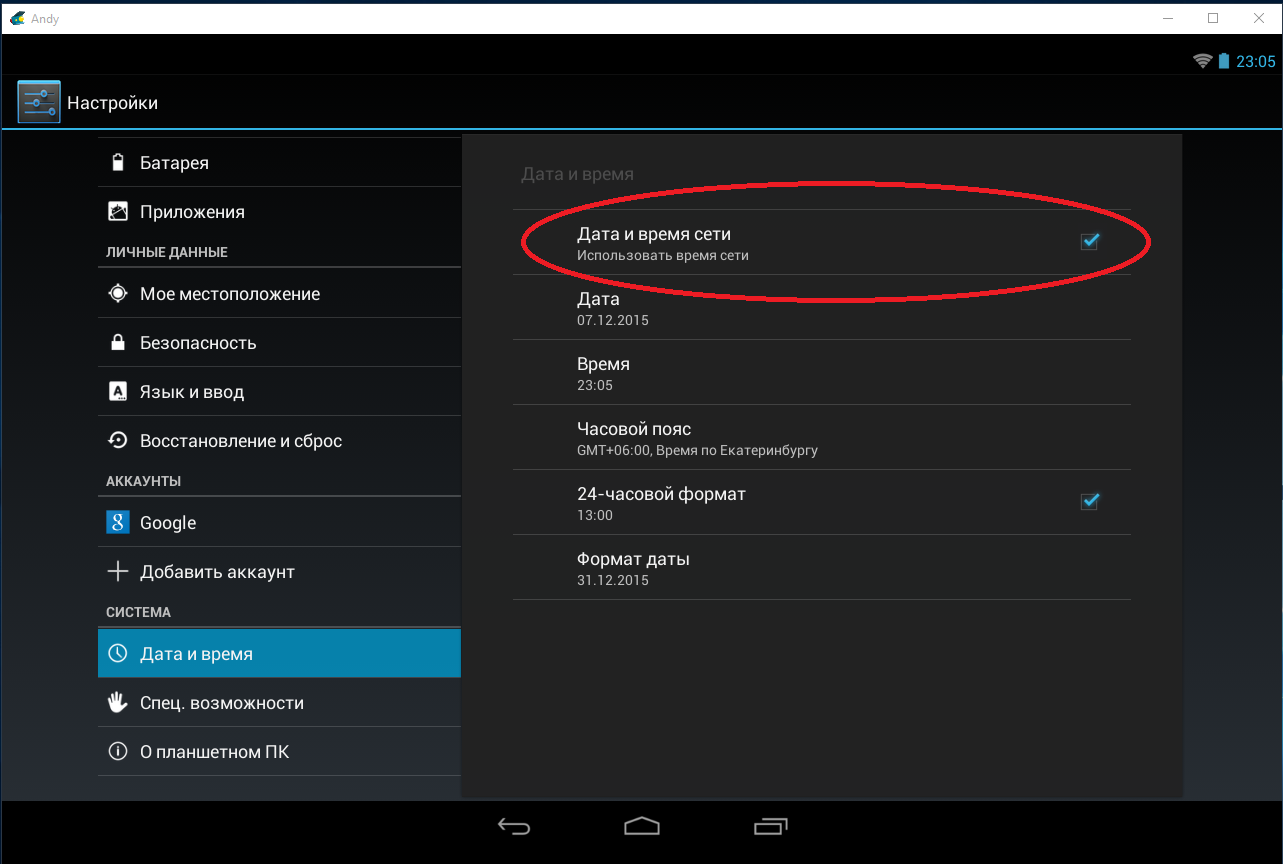Click the Настройки title text
The height and width of the screenshot is (864, 1283).
point(112,103)
